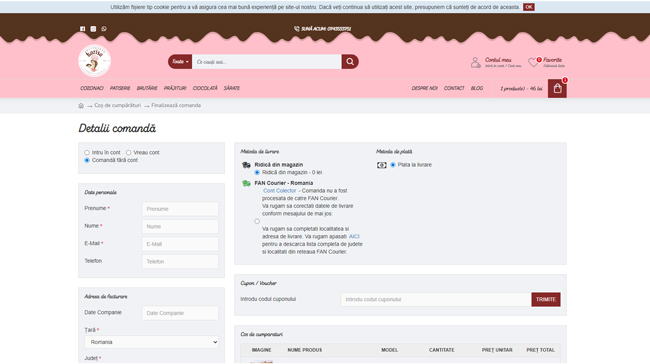
Task: Open the Facebook social icon
Action: tap(82, 29)
